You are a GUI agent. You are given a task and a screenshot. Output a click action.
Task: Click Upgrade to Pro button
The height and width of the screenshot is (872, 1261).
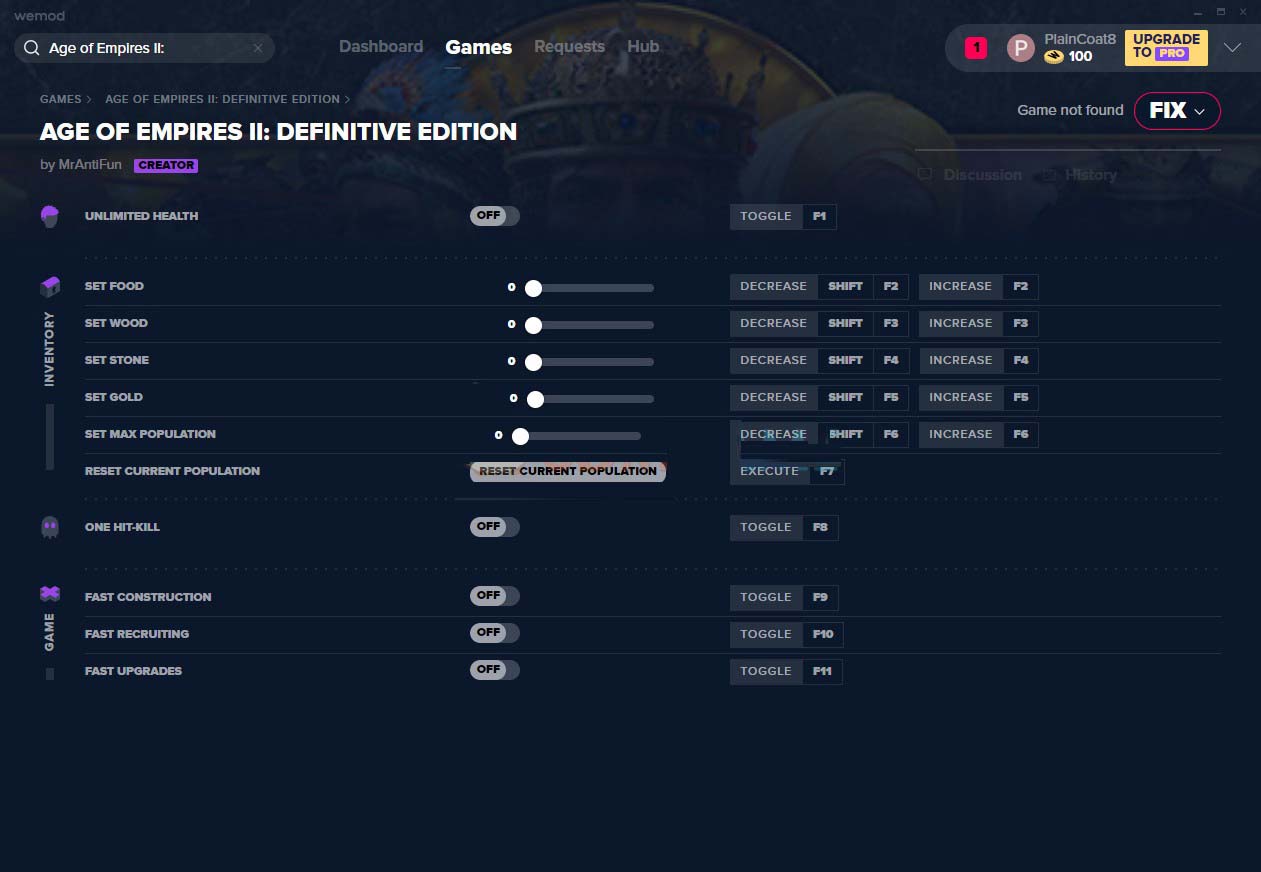(x=1166, y=48)
